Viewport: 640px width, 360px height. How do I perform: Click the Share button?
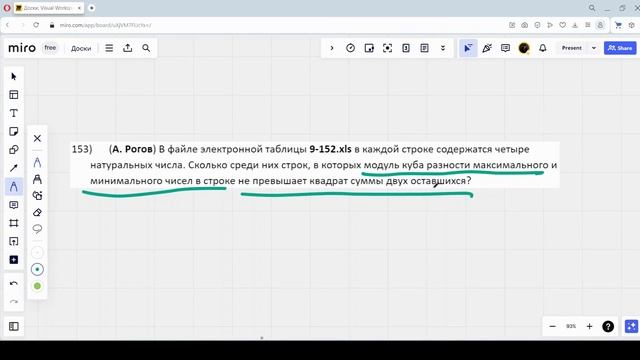tap(620, 48)
